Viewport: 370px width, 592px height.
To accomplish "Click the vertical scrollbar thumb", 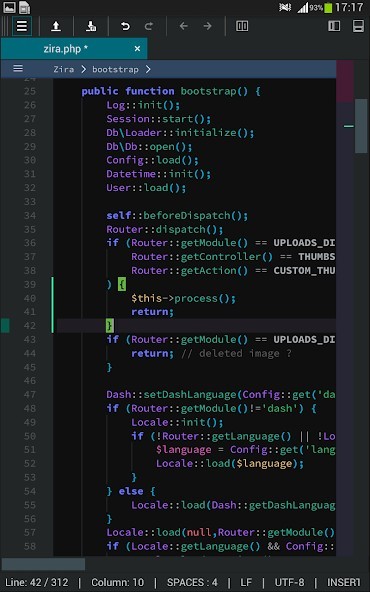I will tap(361, 126).
